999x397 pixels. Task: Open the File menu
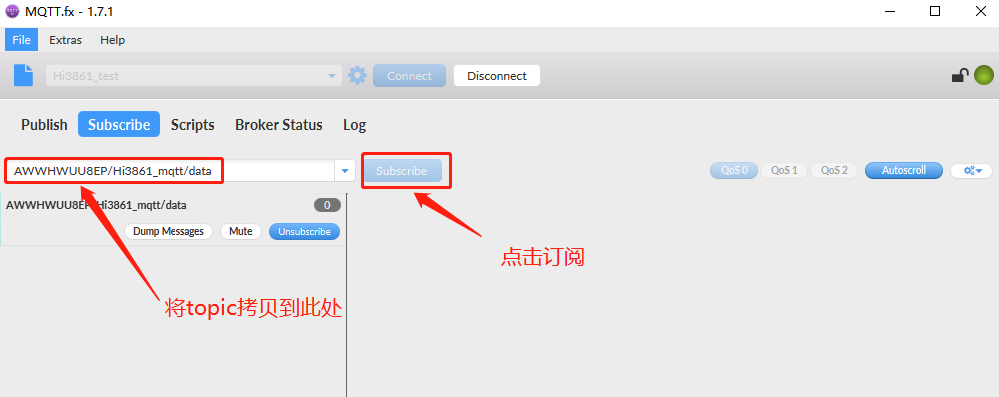click(x=22, y=40)
